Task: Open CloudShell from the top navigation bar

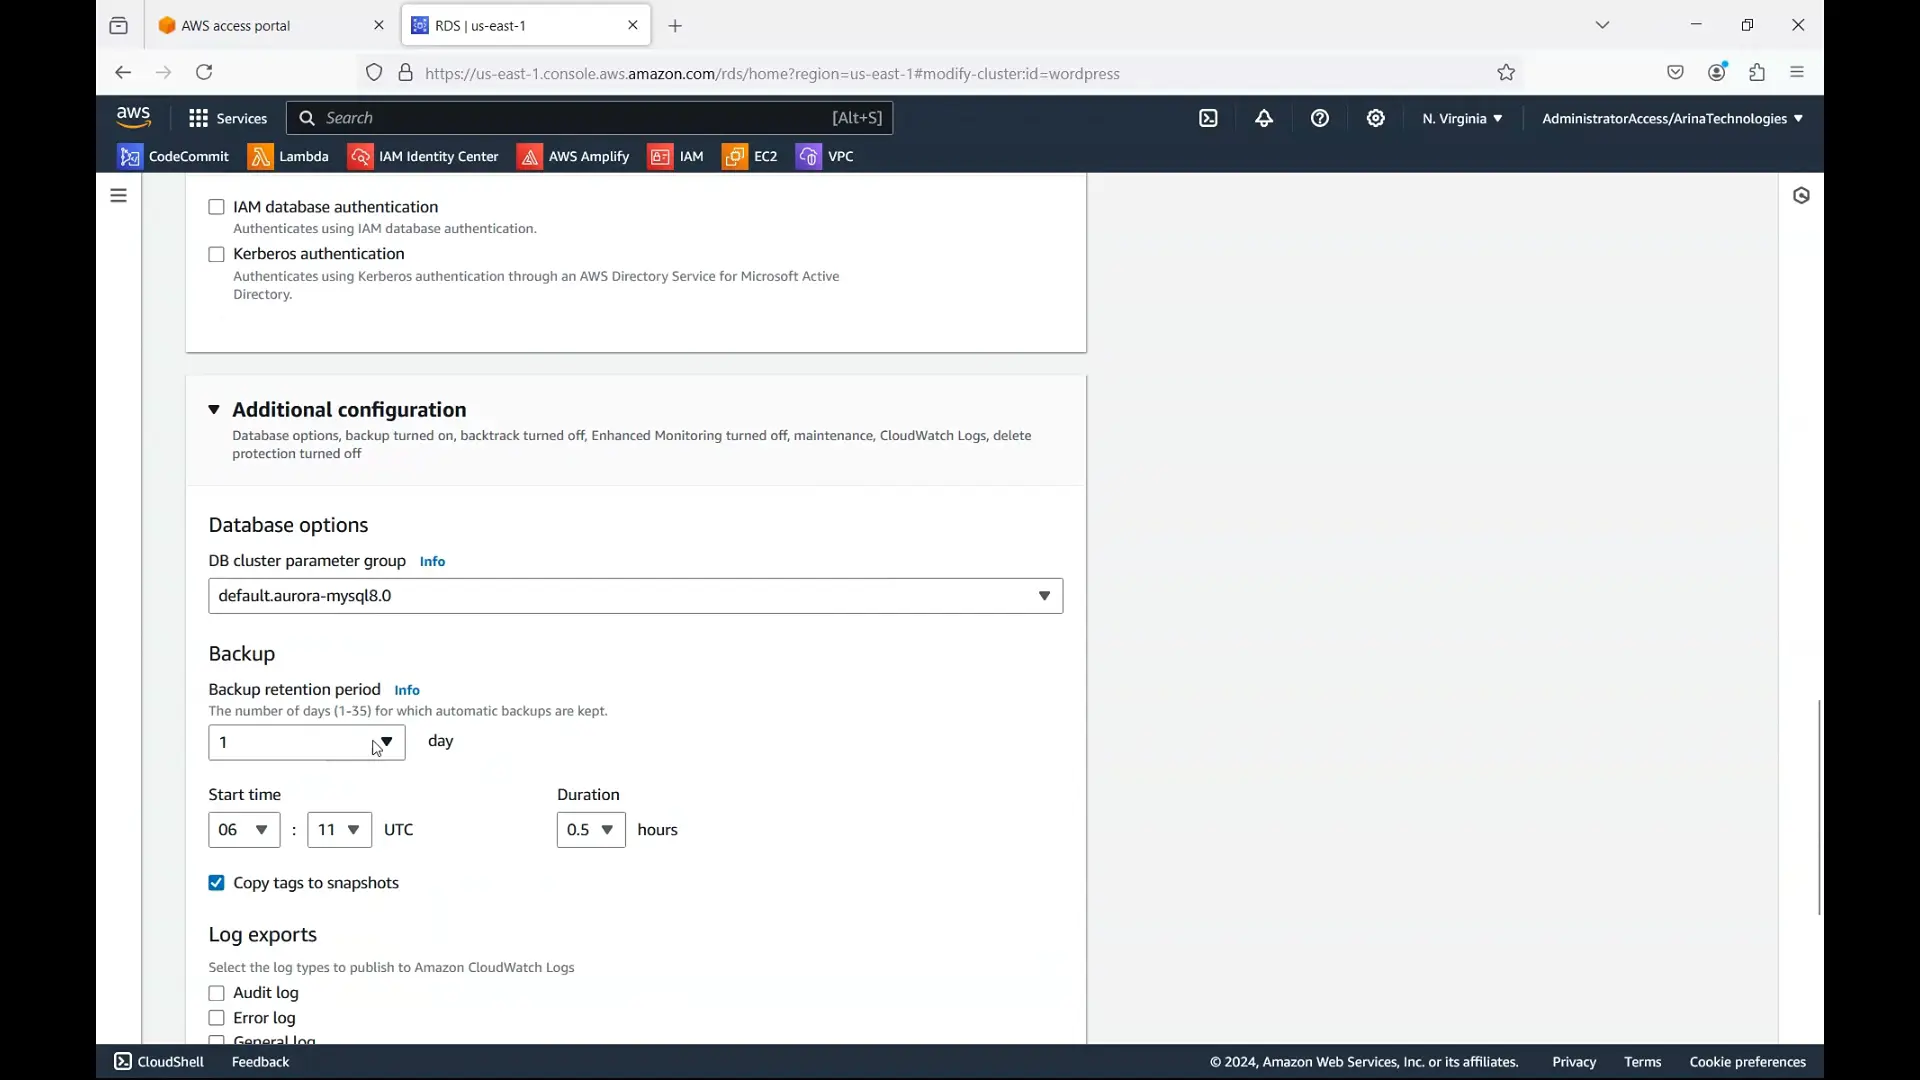Action: tap(1209, 119)
